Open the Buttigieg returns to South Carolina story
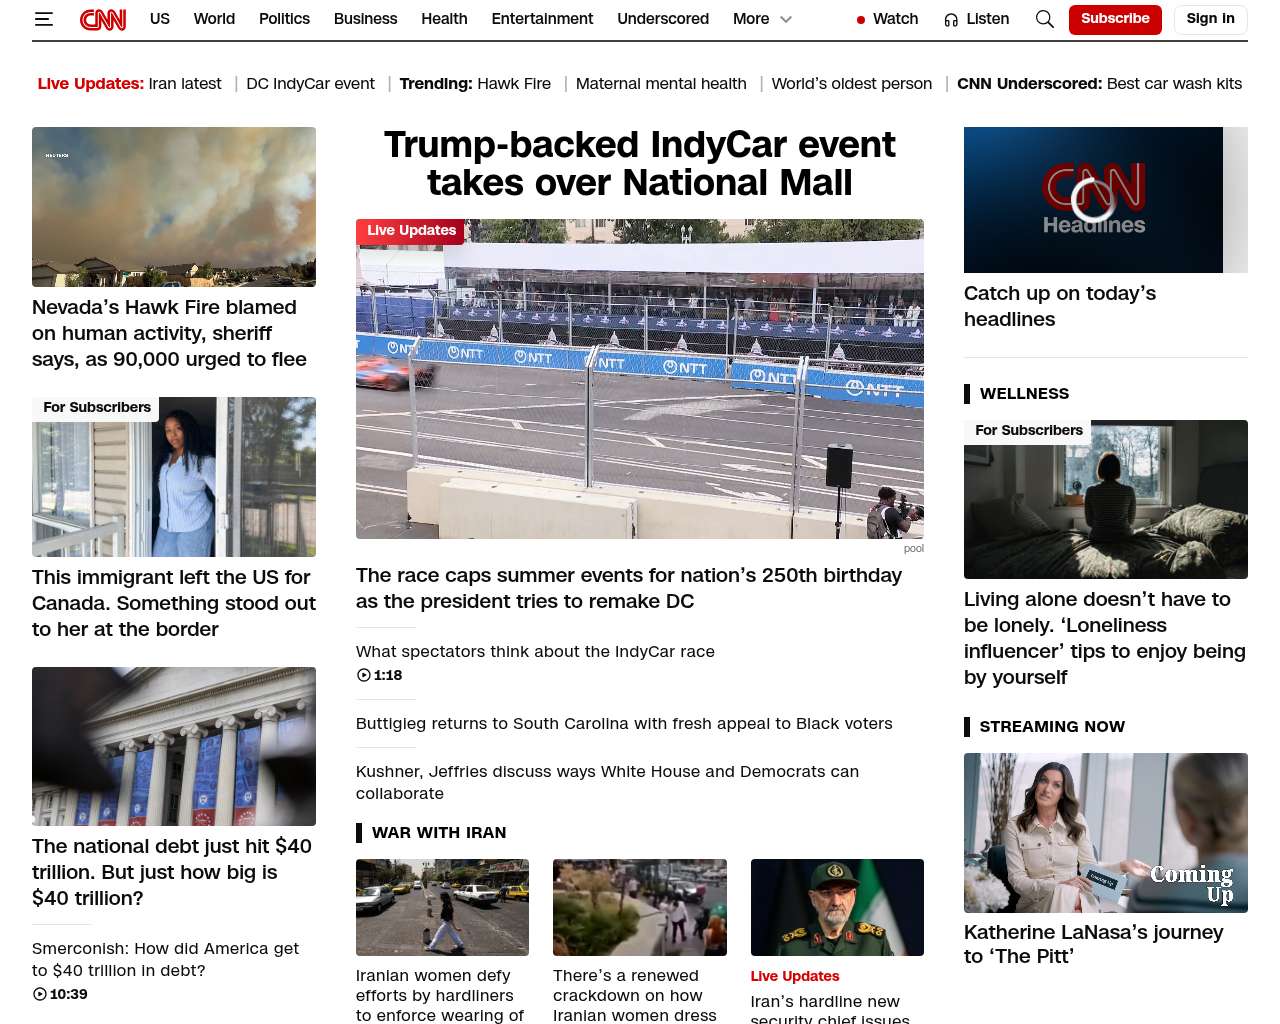The image size is (1280, 1024). (624, 723)
